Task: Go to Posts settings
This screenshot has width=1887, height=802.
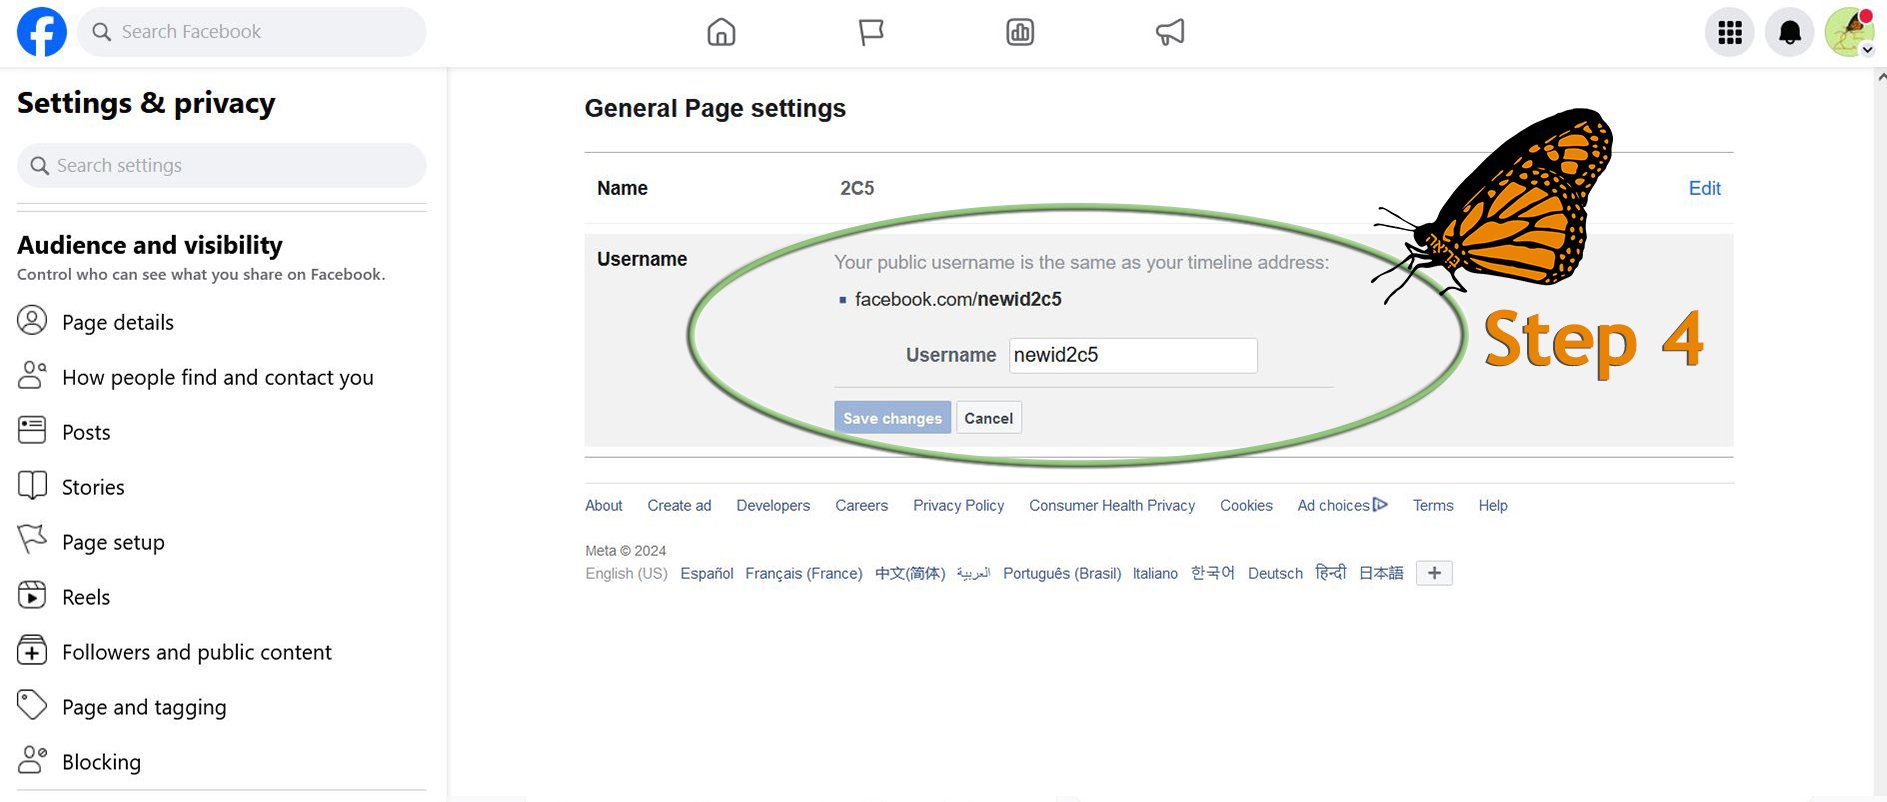Action: tap(86, 432)
